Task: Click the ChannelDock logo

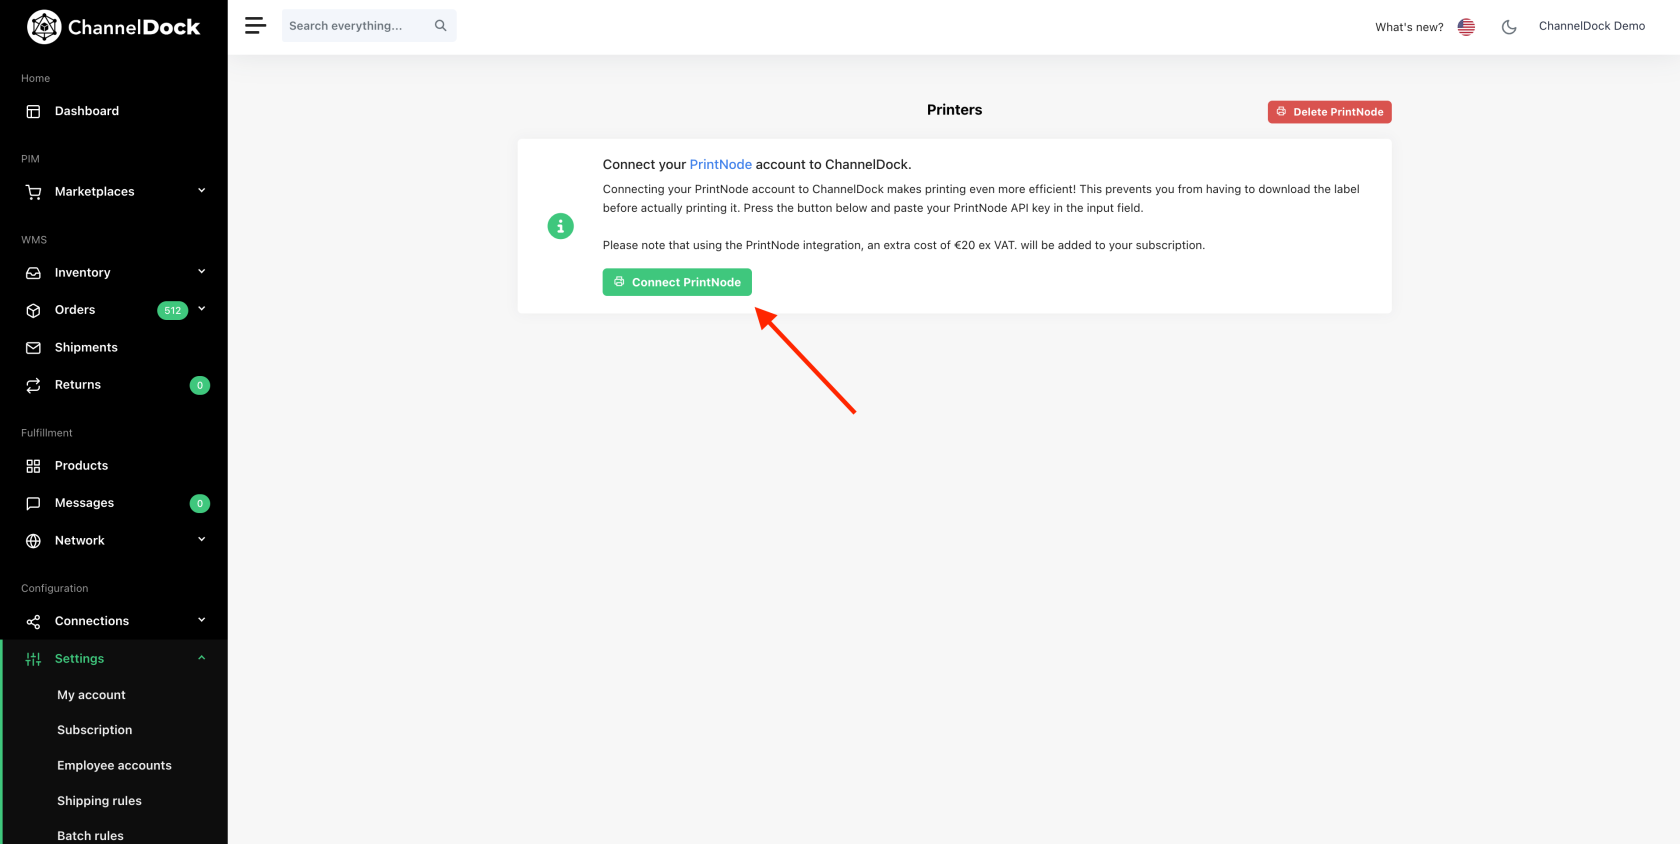Action: [113, 27]
